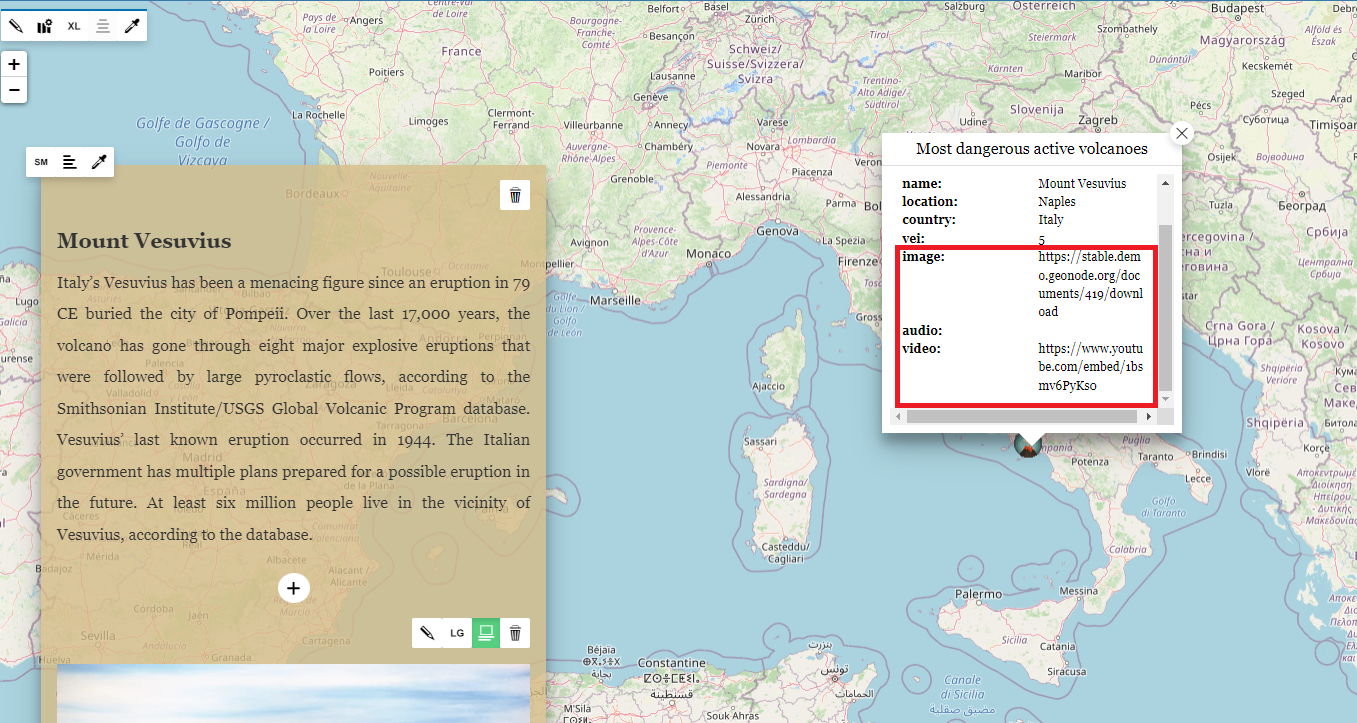Remove the image via its trash icon
Screen dimensions: 1357x723
click(515, 632)
